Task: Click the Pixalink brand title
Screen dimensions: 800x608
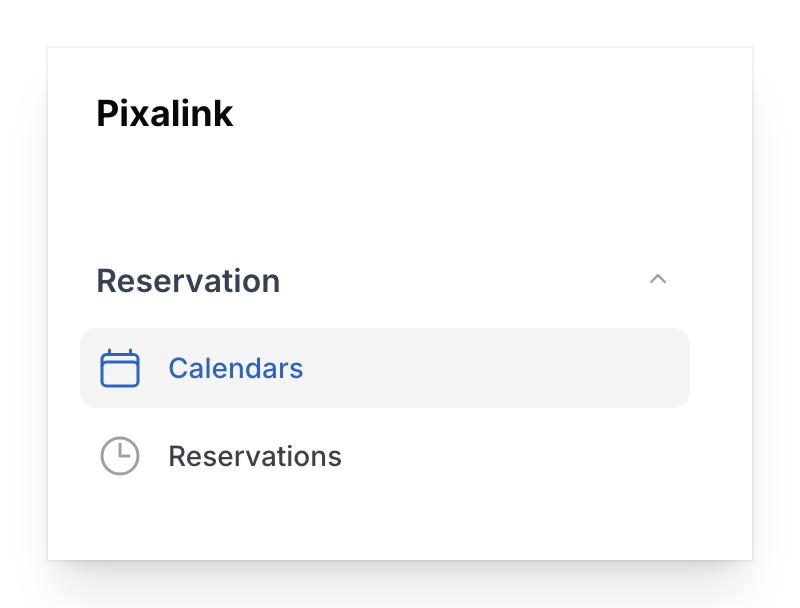Action: coord(164,113)
